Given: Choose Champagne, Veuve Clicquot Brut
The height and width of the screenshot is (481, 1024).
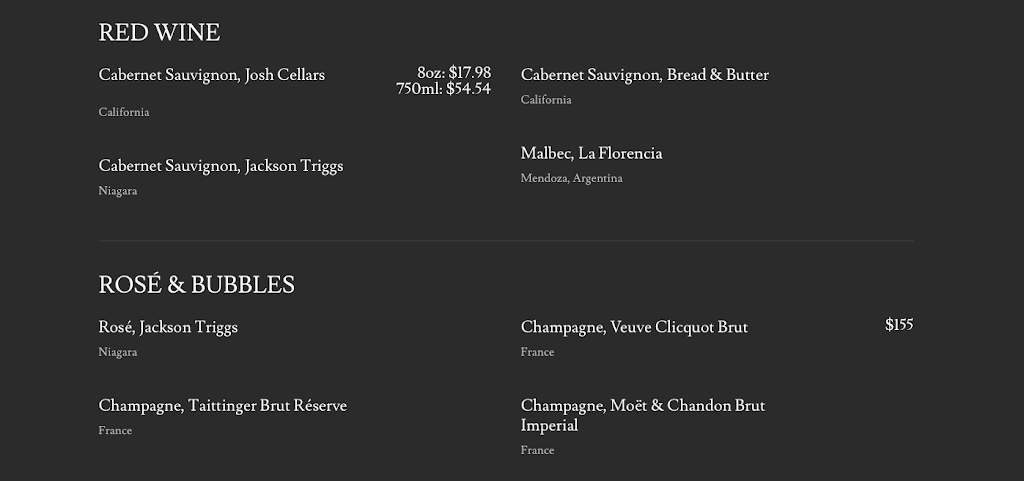Looking at the screenshot, I should 634,328.
